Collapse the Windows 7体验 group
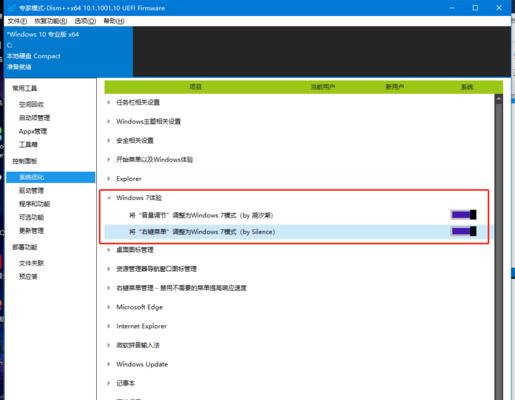The width and height of the screenshot is (515, 400). (x=108, y=198)
